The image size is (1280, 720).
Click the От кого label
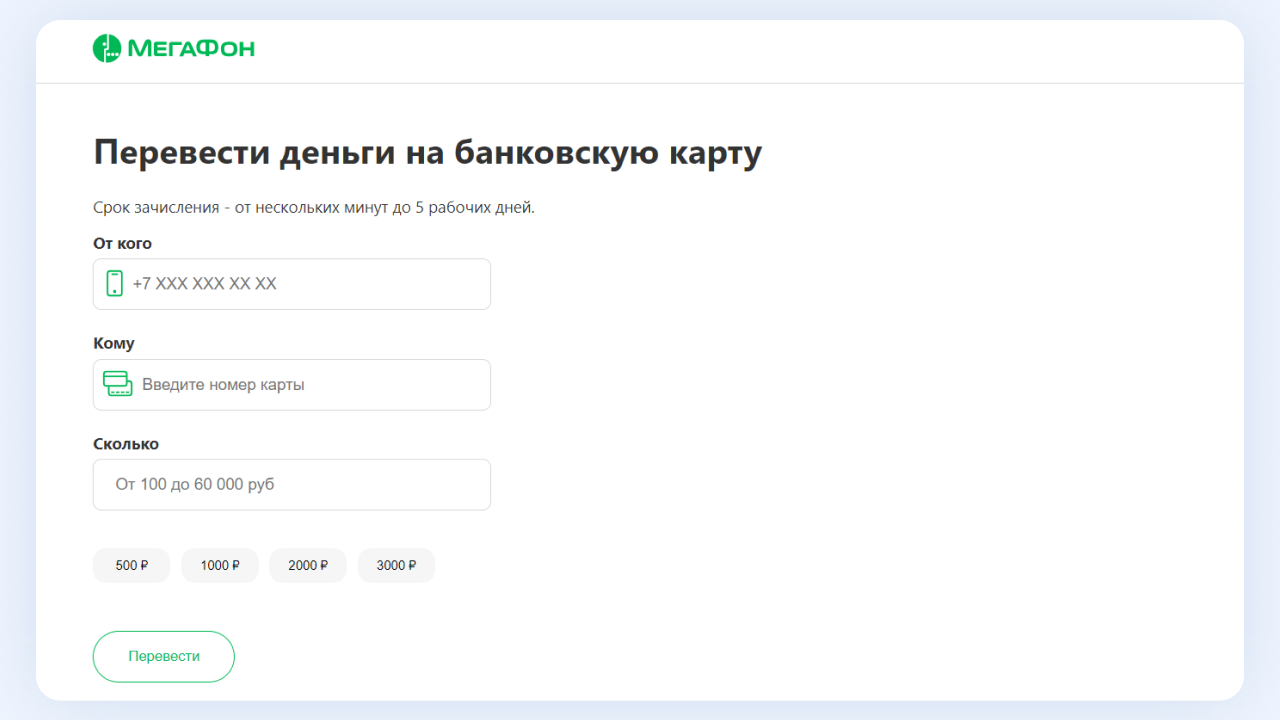[x=122, y=243]
